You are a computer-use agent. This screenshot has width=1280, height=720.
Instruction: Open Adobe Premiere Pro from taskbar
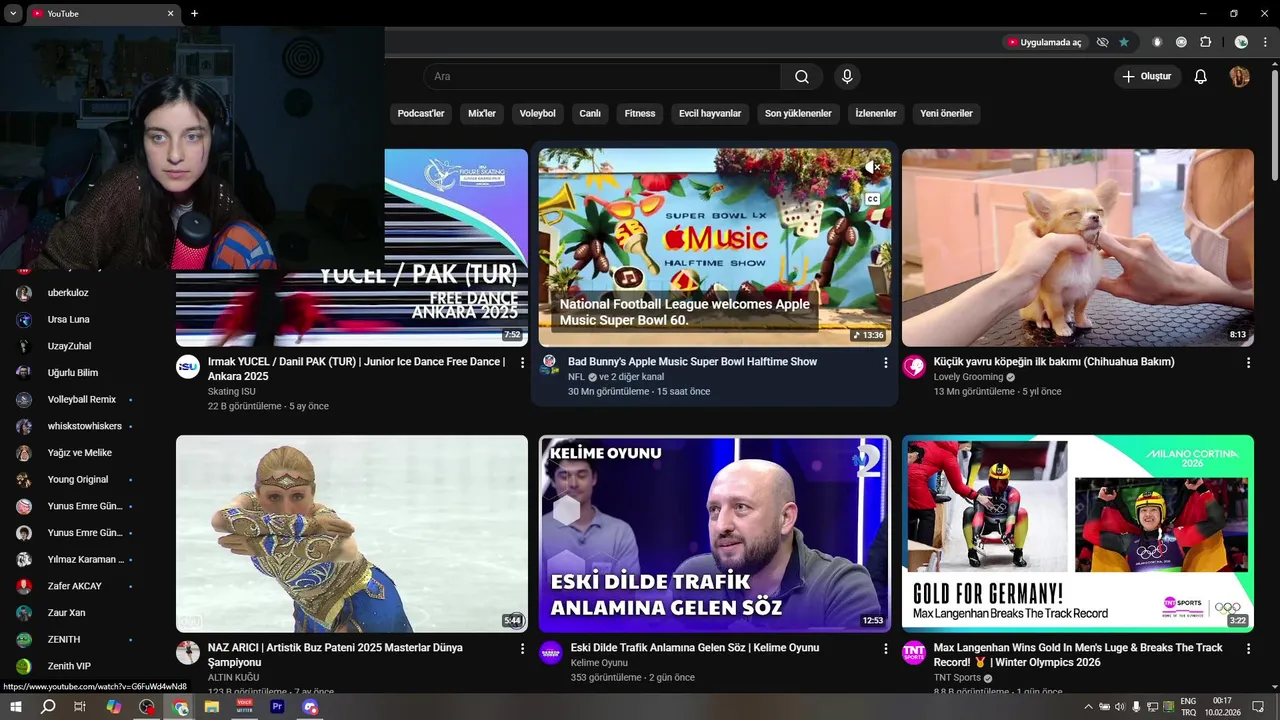[x=278, y=707]
